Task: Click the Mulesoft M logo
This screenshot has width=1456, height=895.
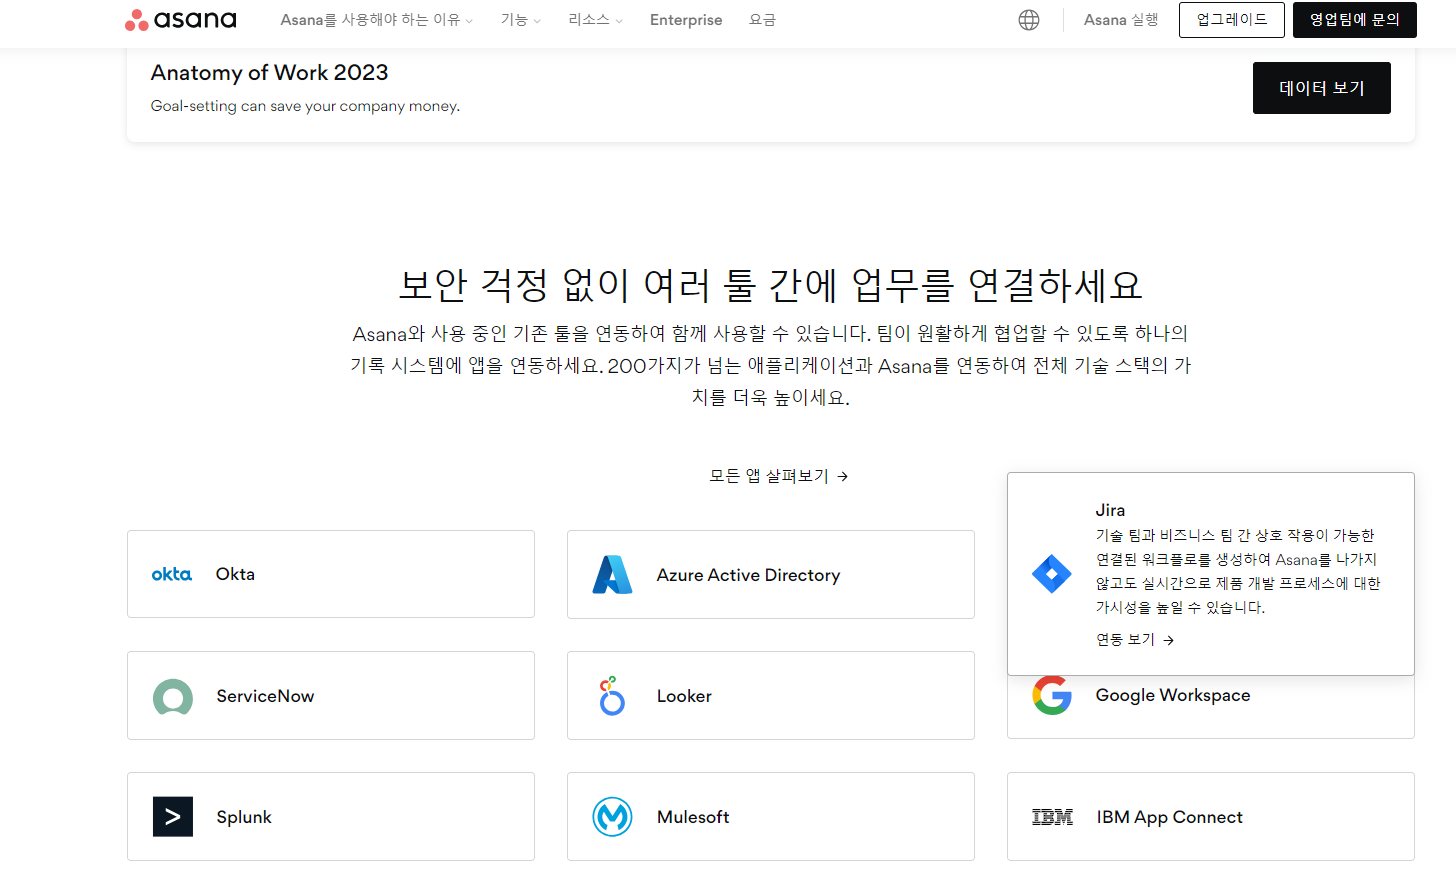Action: [x=612, y=817]
